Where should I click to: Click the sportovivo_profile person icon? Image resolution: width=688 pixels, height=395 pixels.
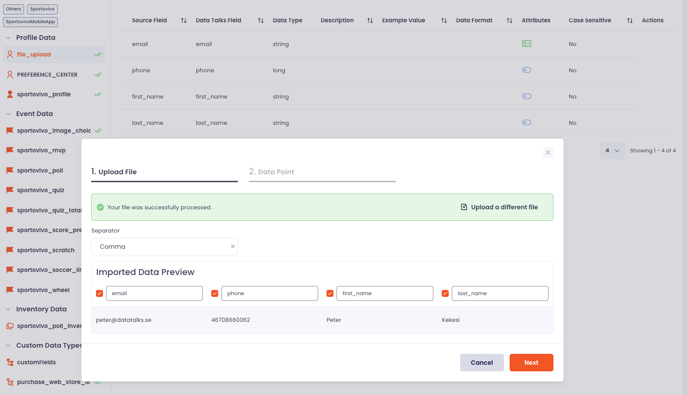point(10,94)
